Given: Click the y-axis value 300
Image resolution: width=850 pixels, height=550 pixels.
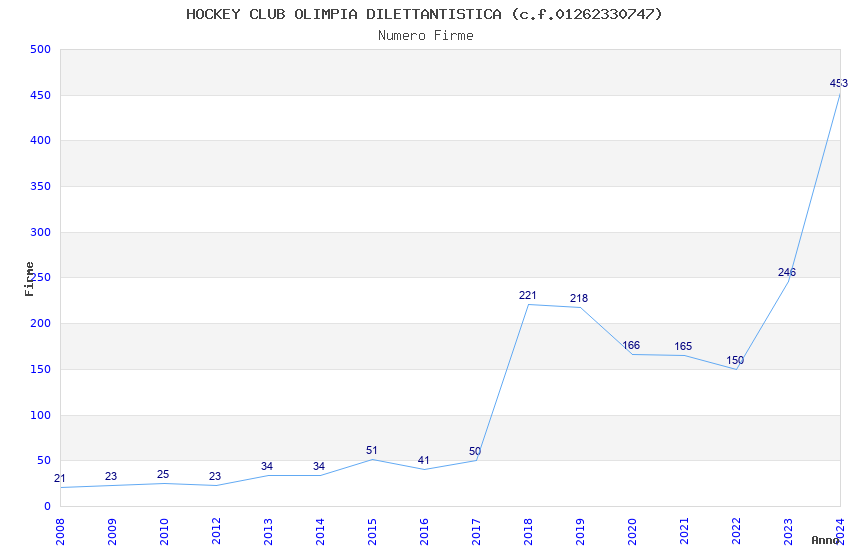Looking at the screenshot, I should coord(41,232).
